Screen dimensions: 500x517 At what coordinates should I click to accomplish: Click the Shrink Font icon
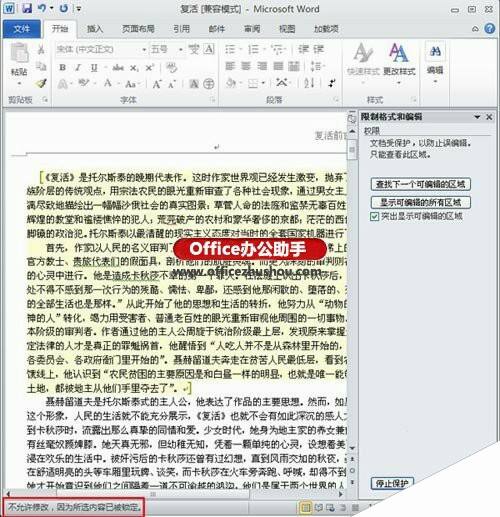(x=172, y=84)
